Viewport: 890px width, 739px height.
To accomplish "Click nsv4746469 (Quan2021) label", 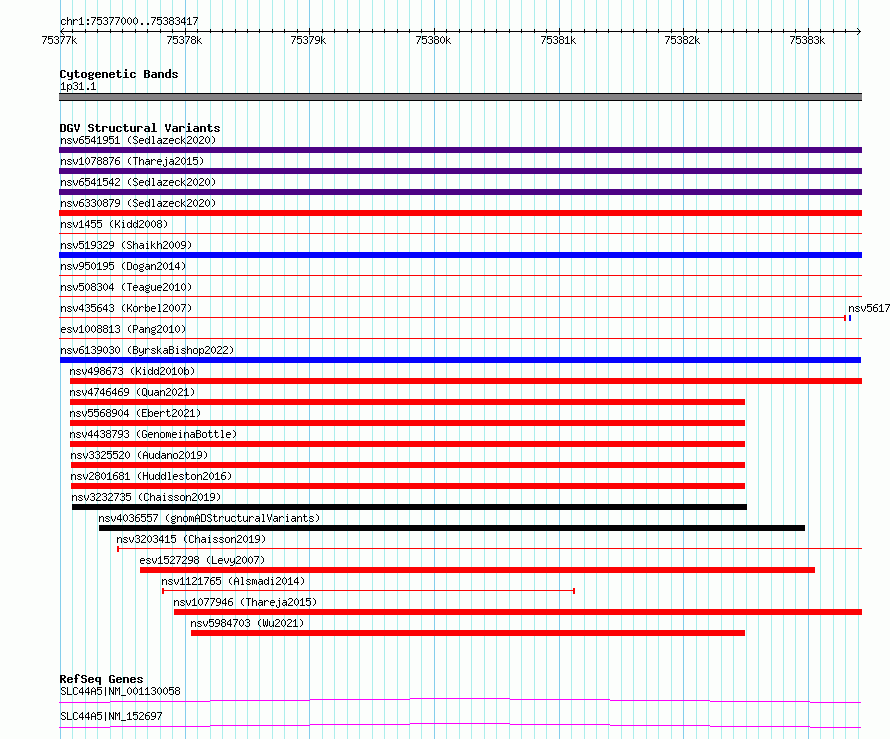I will [132, 392].
